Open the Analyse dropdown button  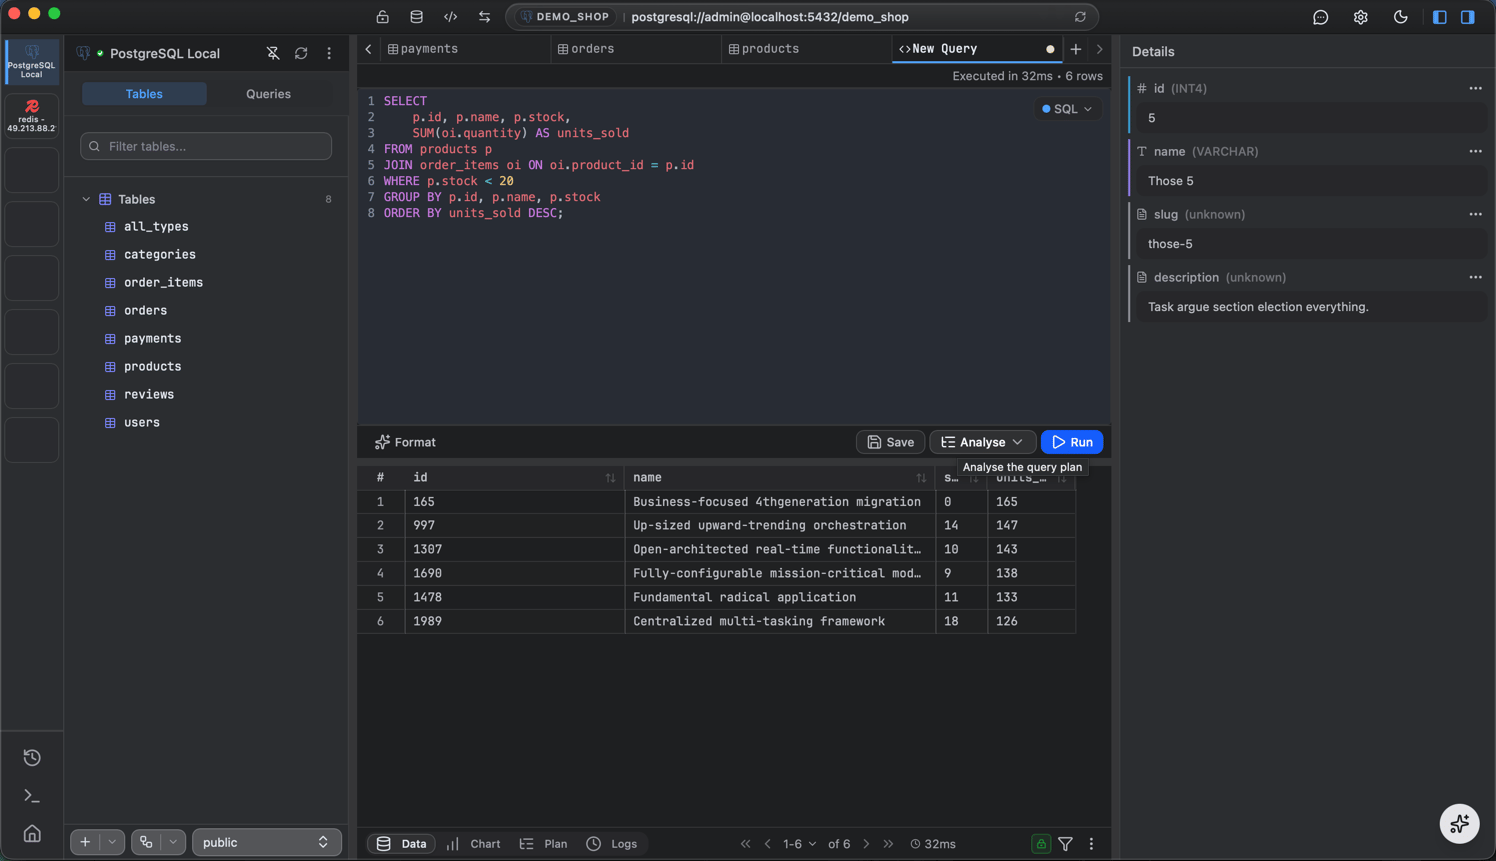coord(982,442)
